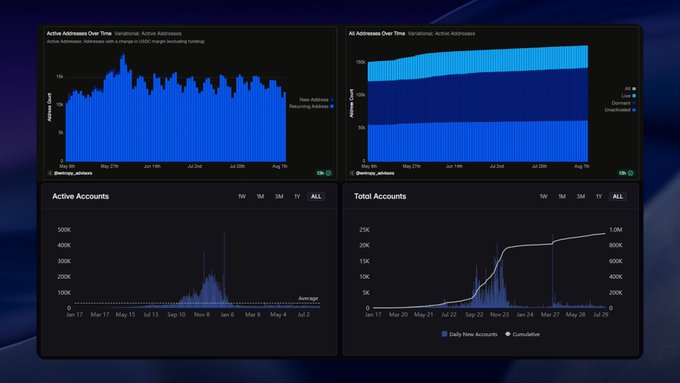Click the 25K axis label in Total Accounts
Screen dimensions: 680x383
click(x=364, y=229)
